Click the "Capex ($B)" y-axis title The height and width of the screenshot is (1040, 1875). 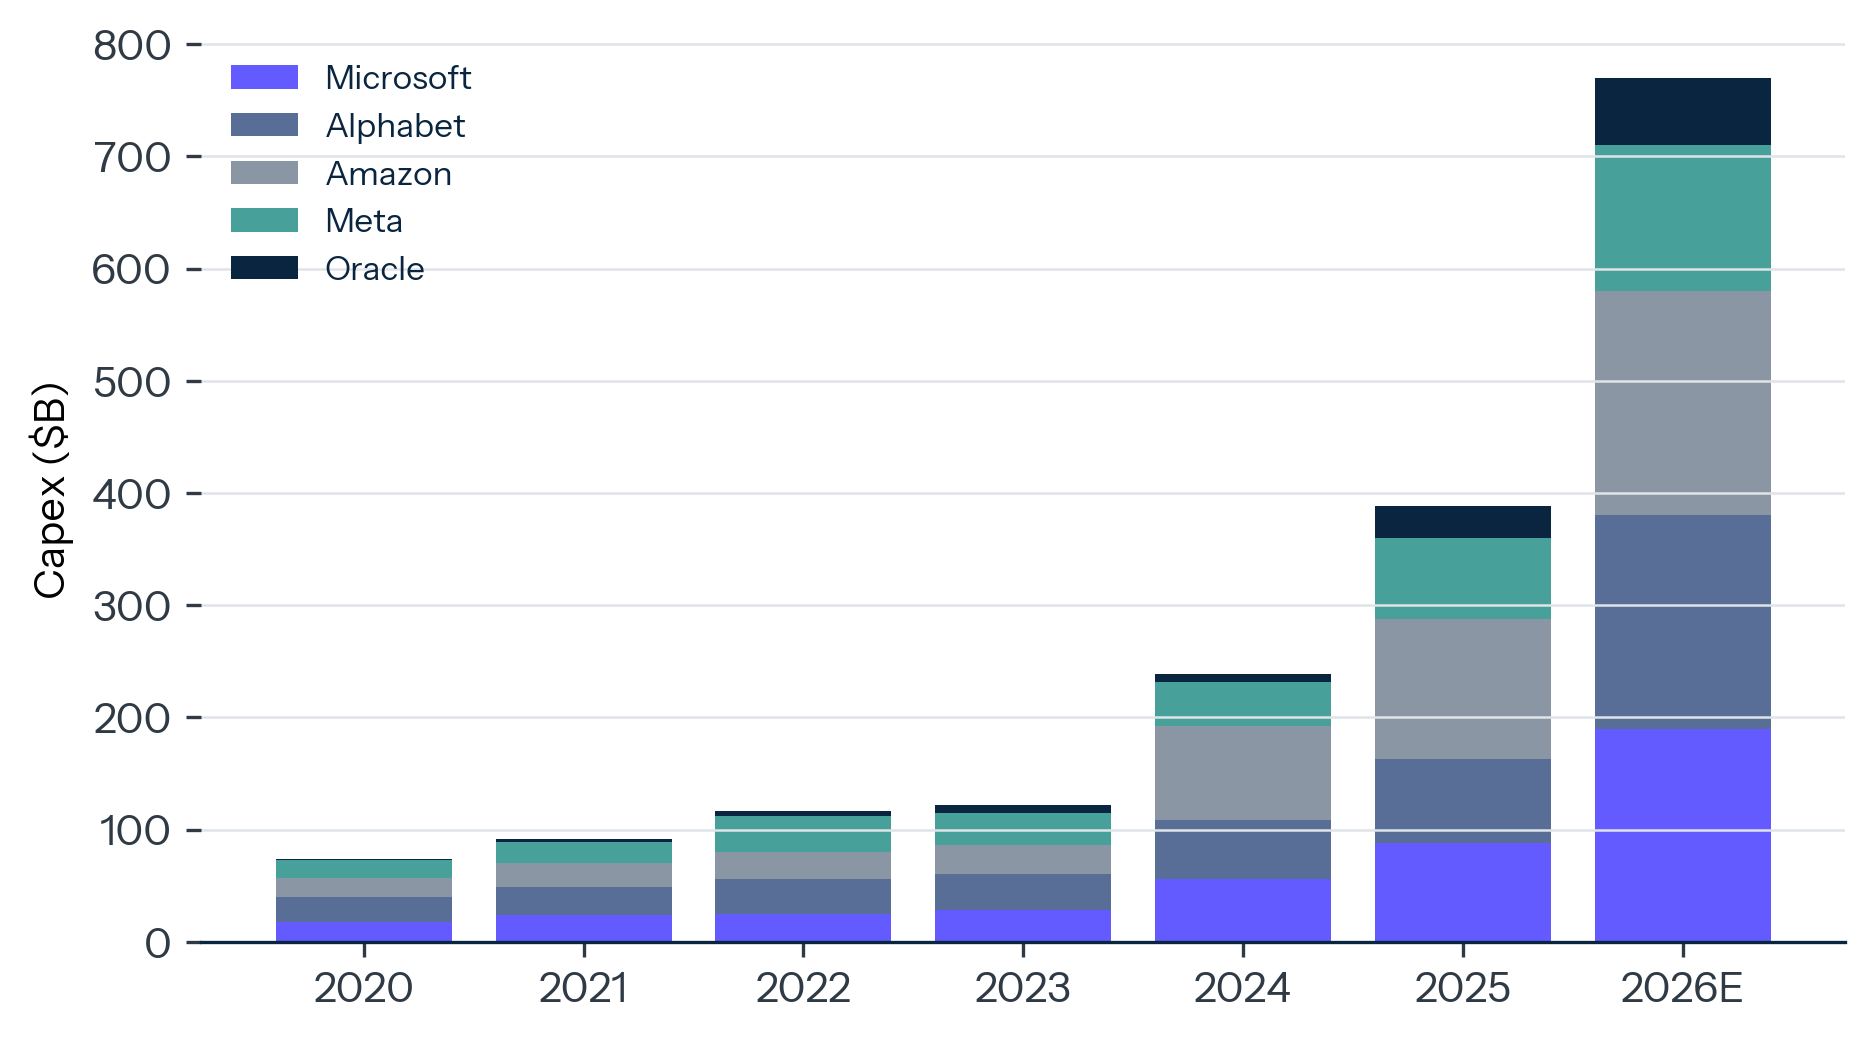[x=49, y=491]
